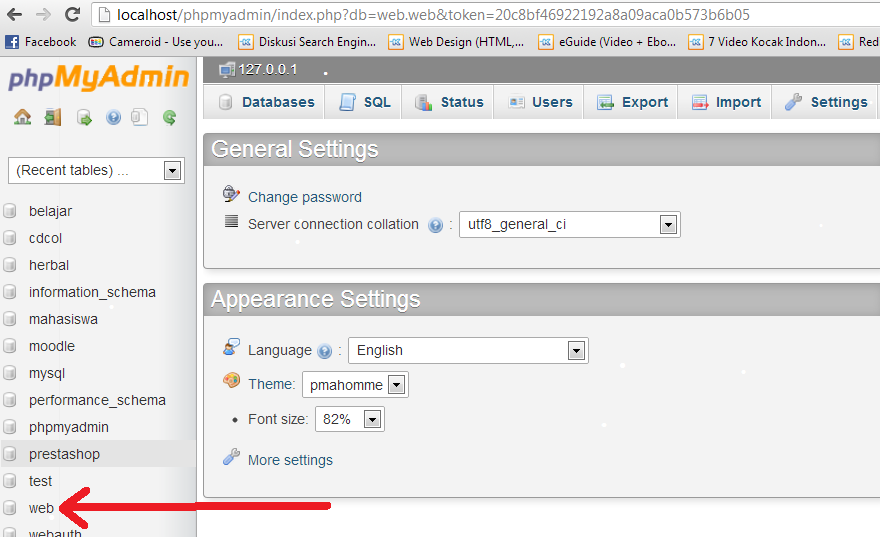Click the browser forward arrow

(x=43, y=15)
